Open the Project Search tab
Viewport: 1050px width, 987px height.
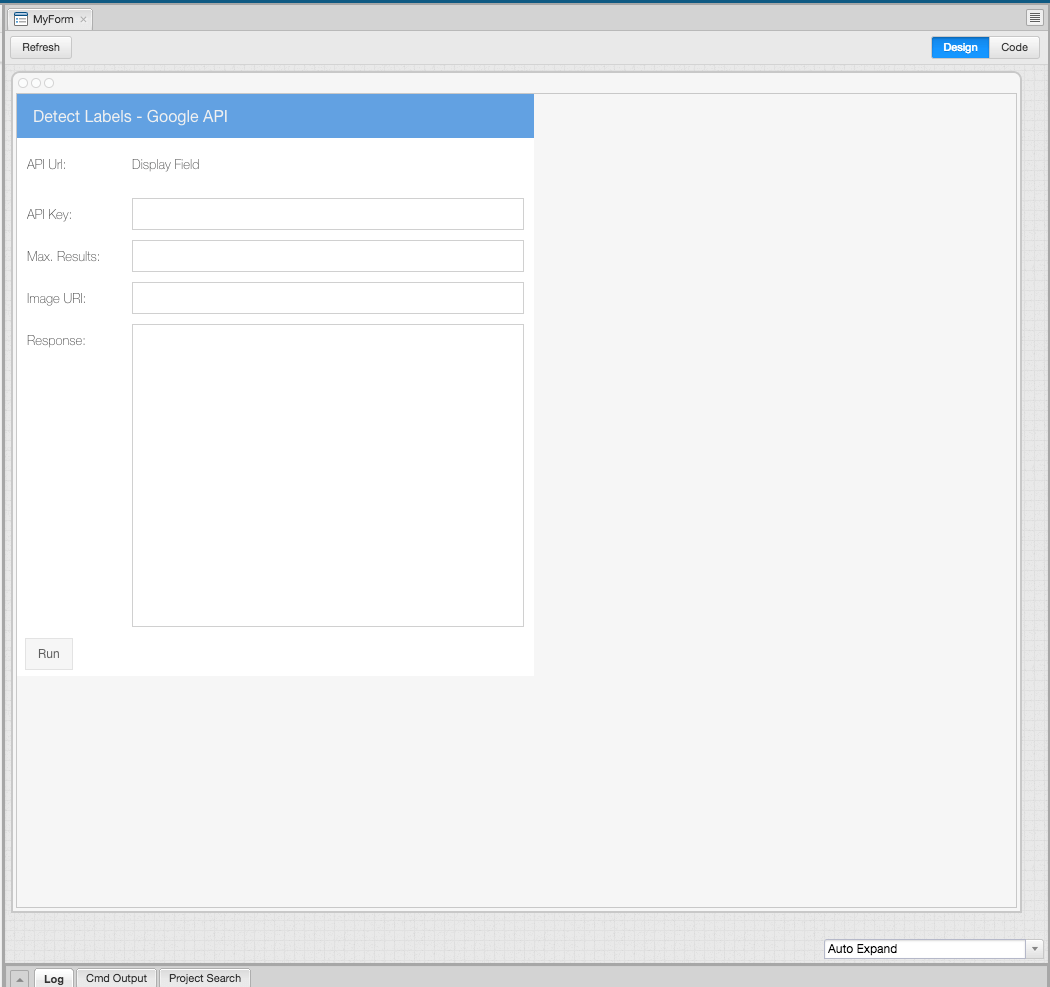(205, 978)
